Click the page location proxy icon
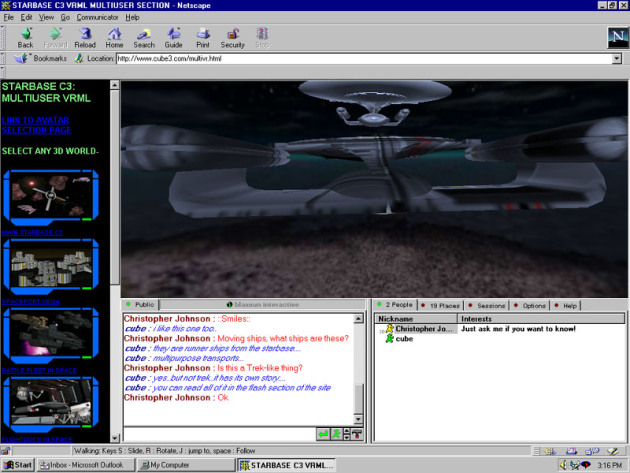Viewport: 630px width, 473px height. tap(79, 58)
